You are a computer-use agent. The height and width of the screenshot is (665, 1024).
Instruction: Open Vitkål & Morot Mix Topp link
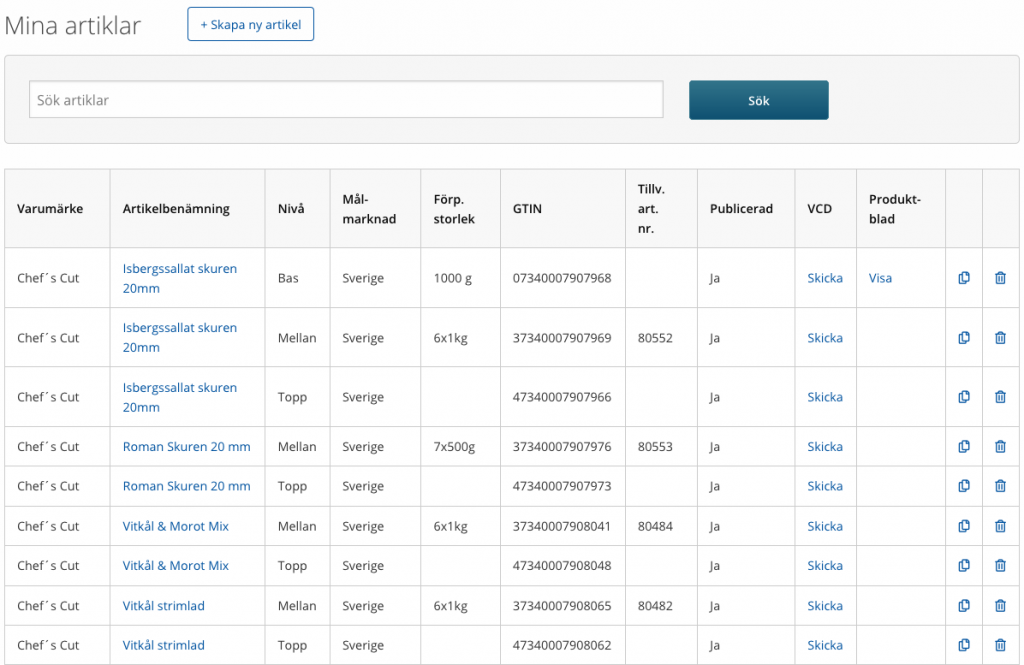pos(176,566)
